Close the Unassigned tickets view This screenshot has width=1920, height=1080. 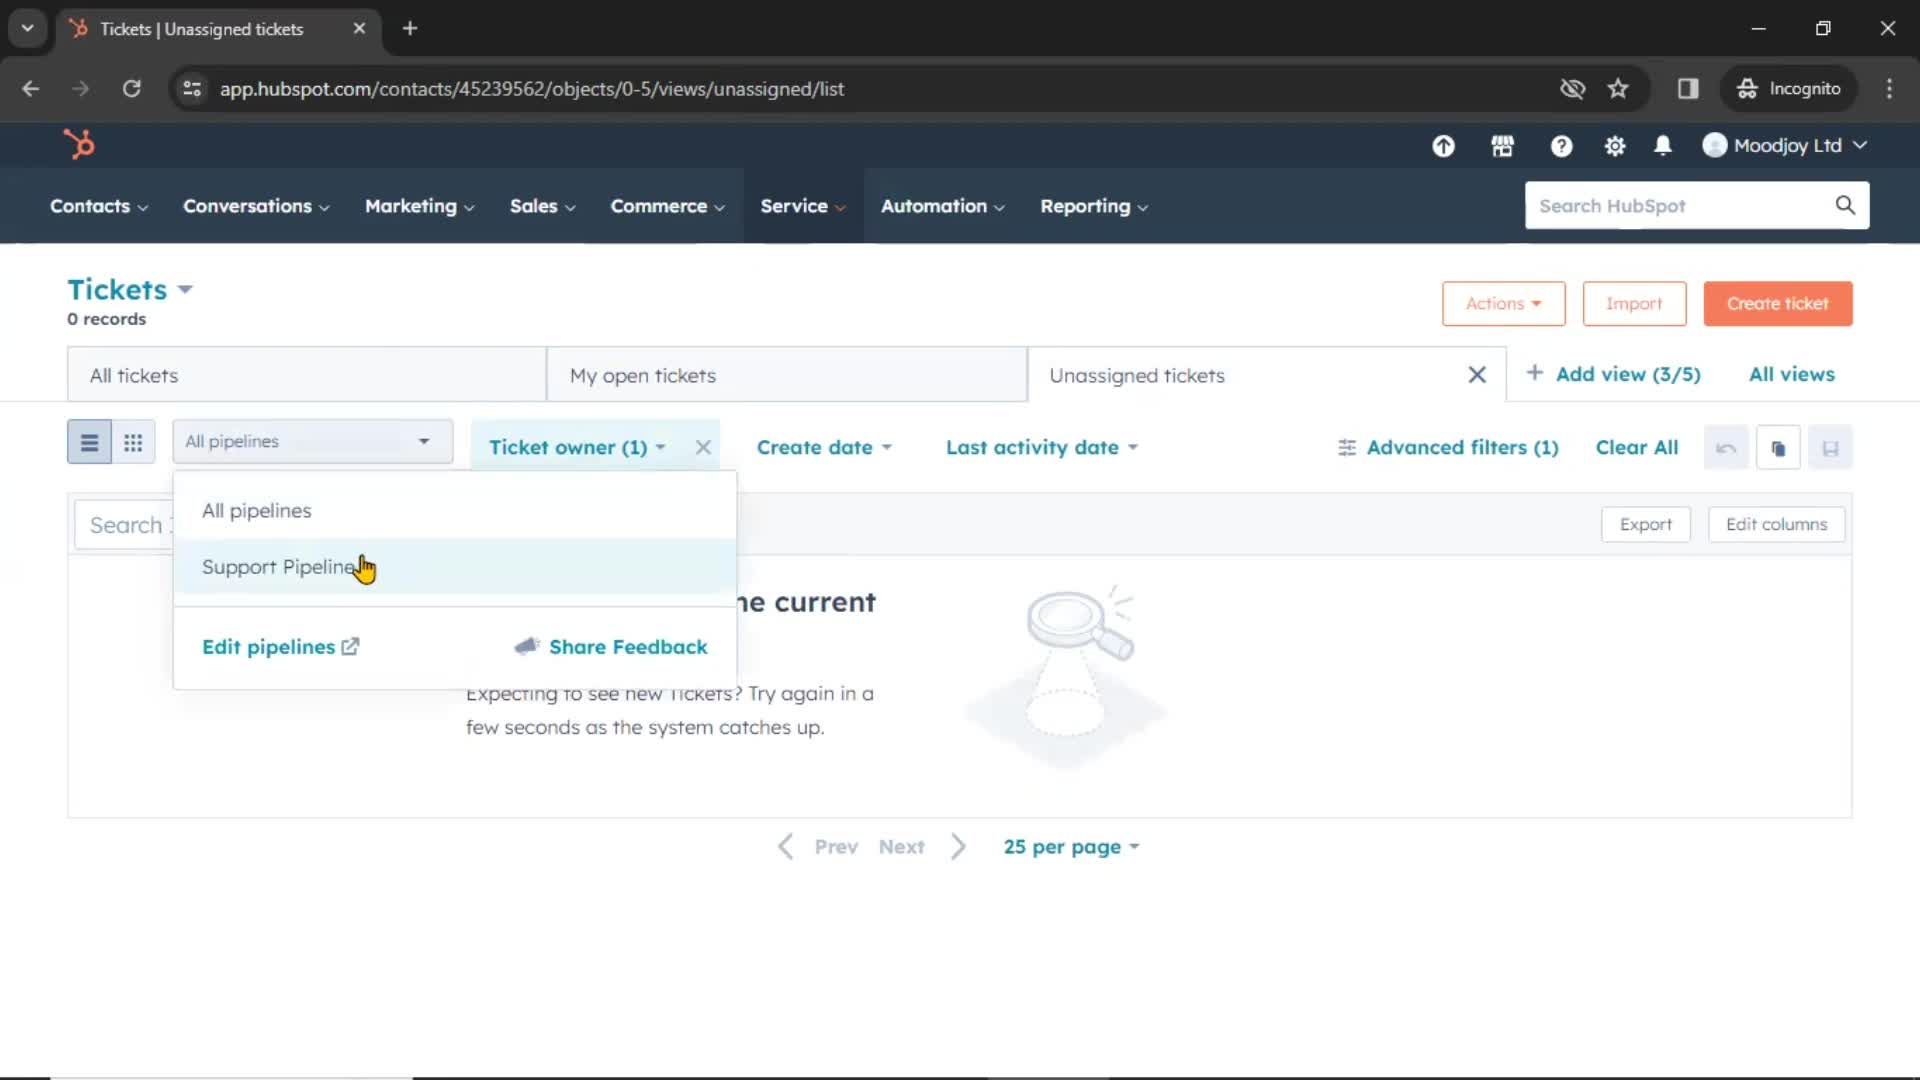(x=1476, y=375)
